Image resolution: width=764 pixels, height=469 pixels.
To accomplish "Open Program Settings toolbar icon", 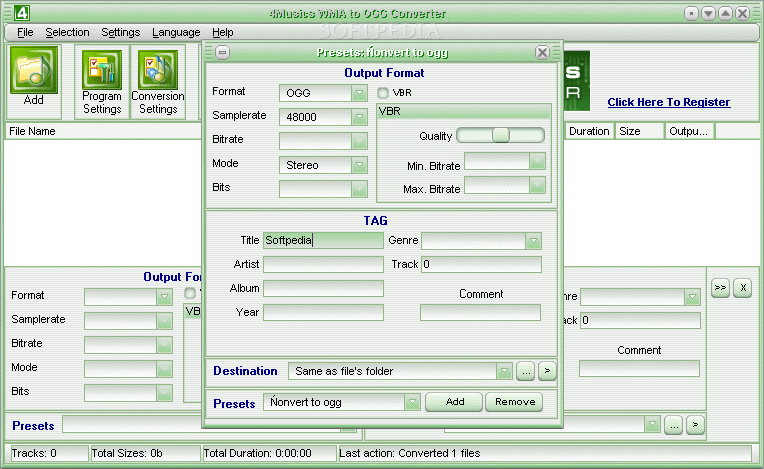I will coord(102,70).
